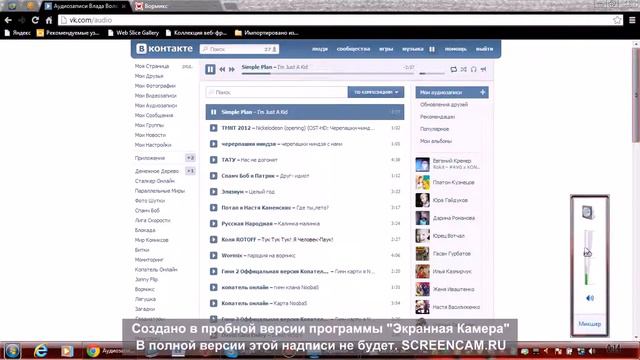Open Популярное section
This screenshot has height=360, width=640.
coord(434,129)
